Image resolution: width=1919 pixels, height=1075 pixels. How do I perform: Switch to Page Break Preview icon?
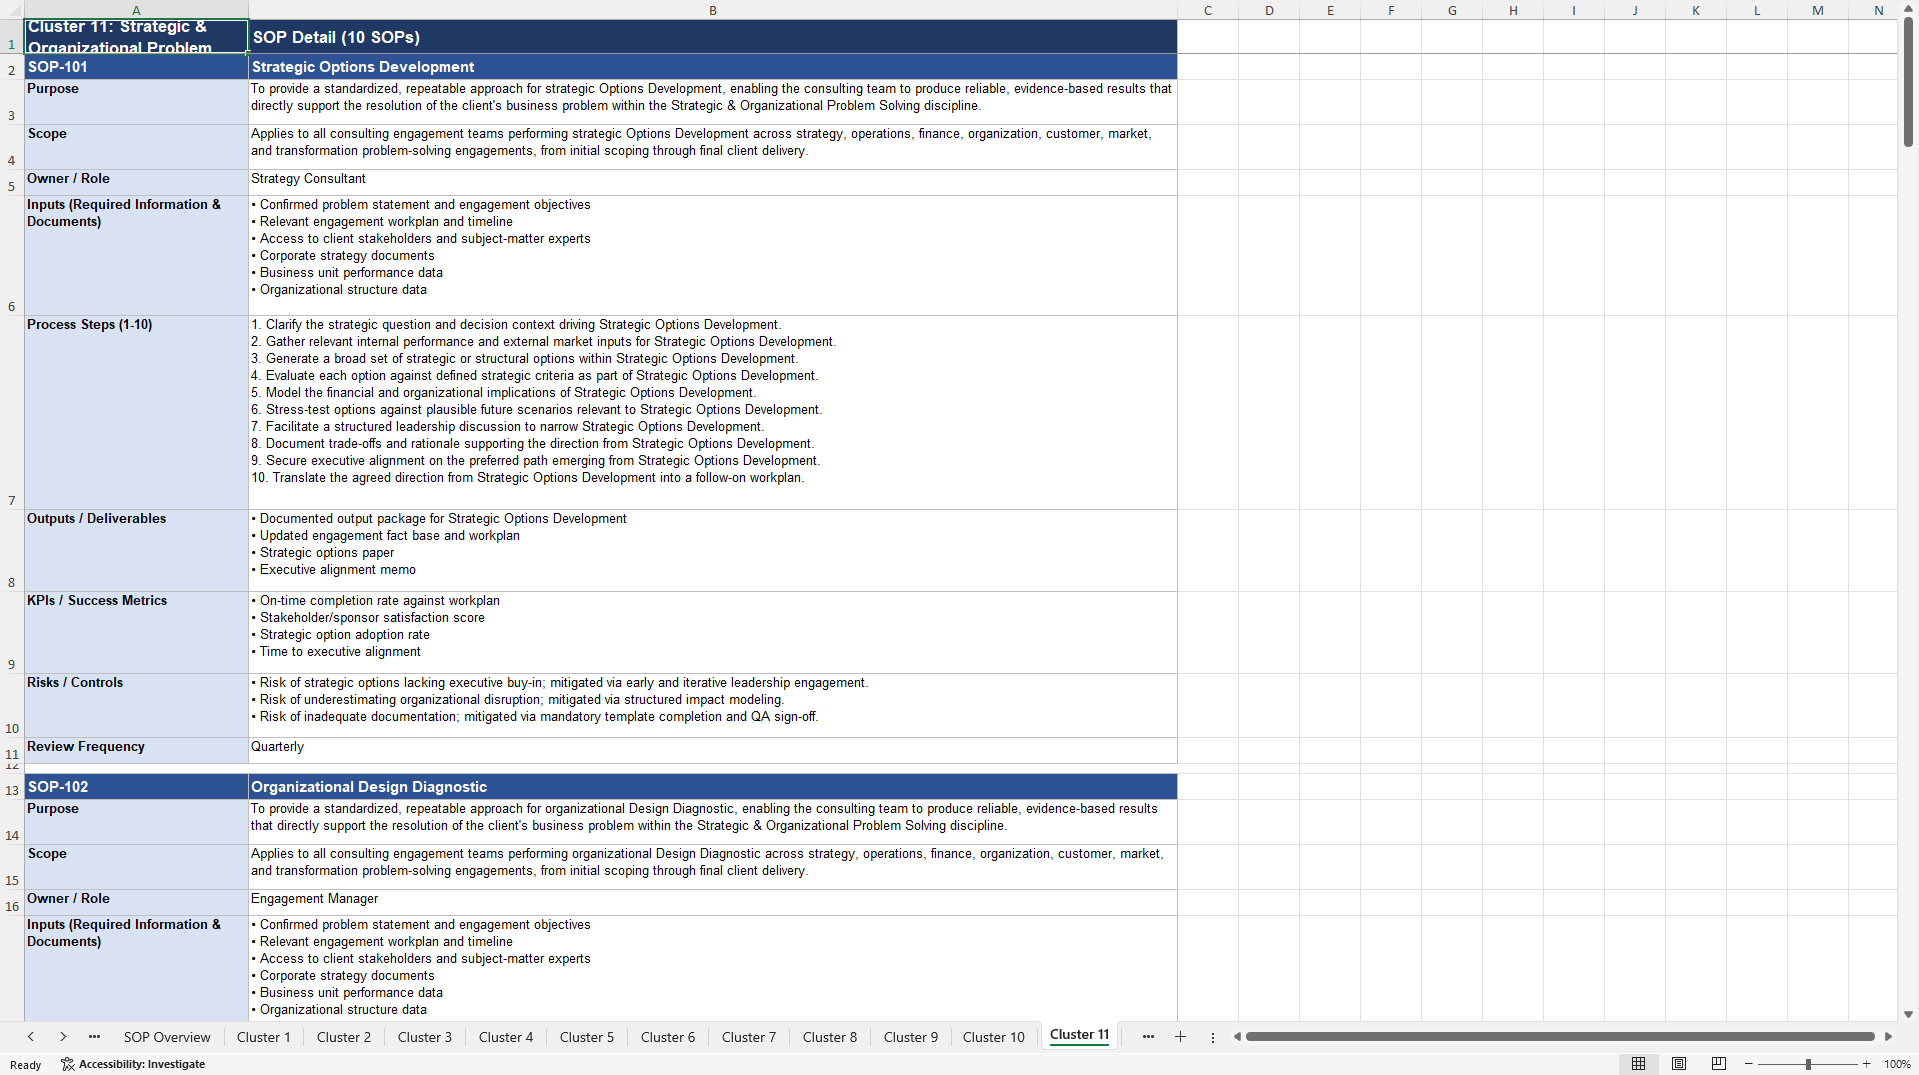1719,1064
